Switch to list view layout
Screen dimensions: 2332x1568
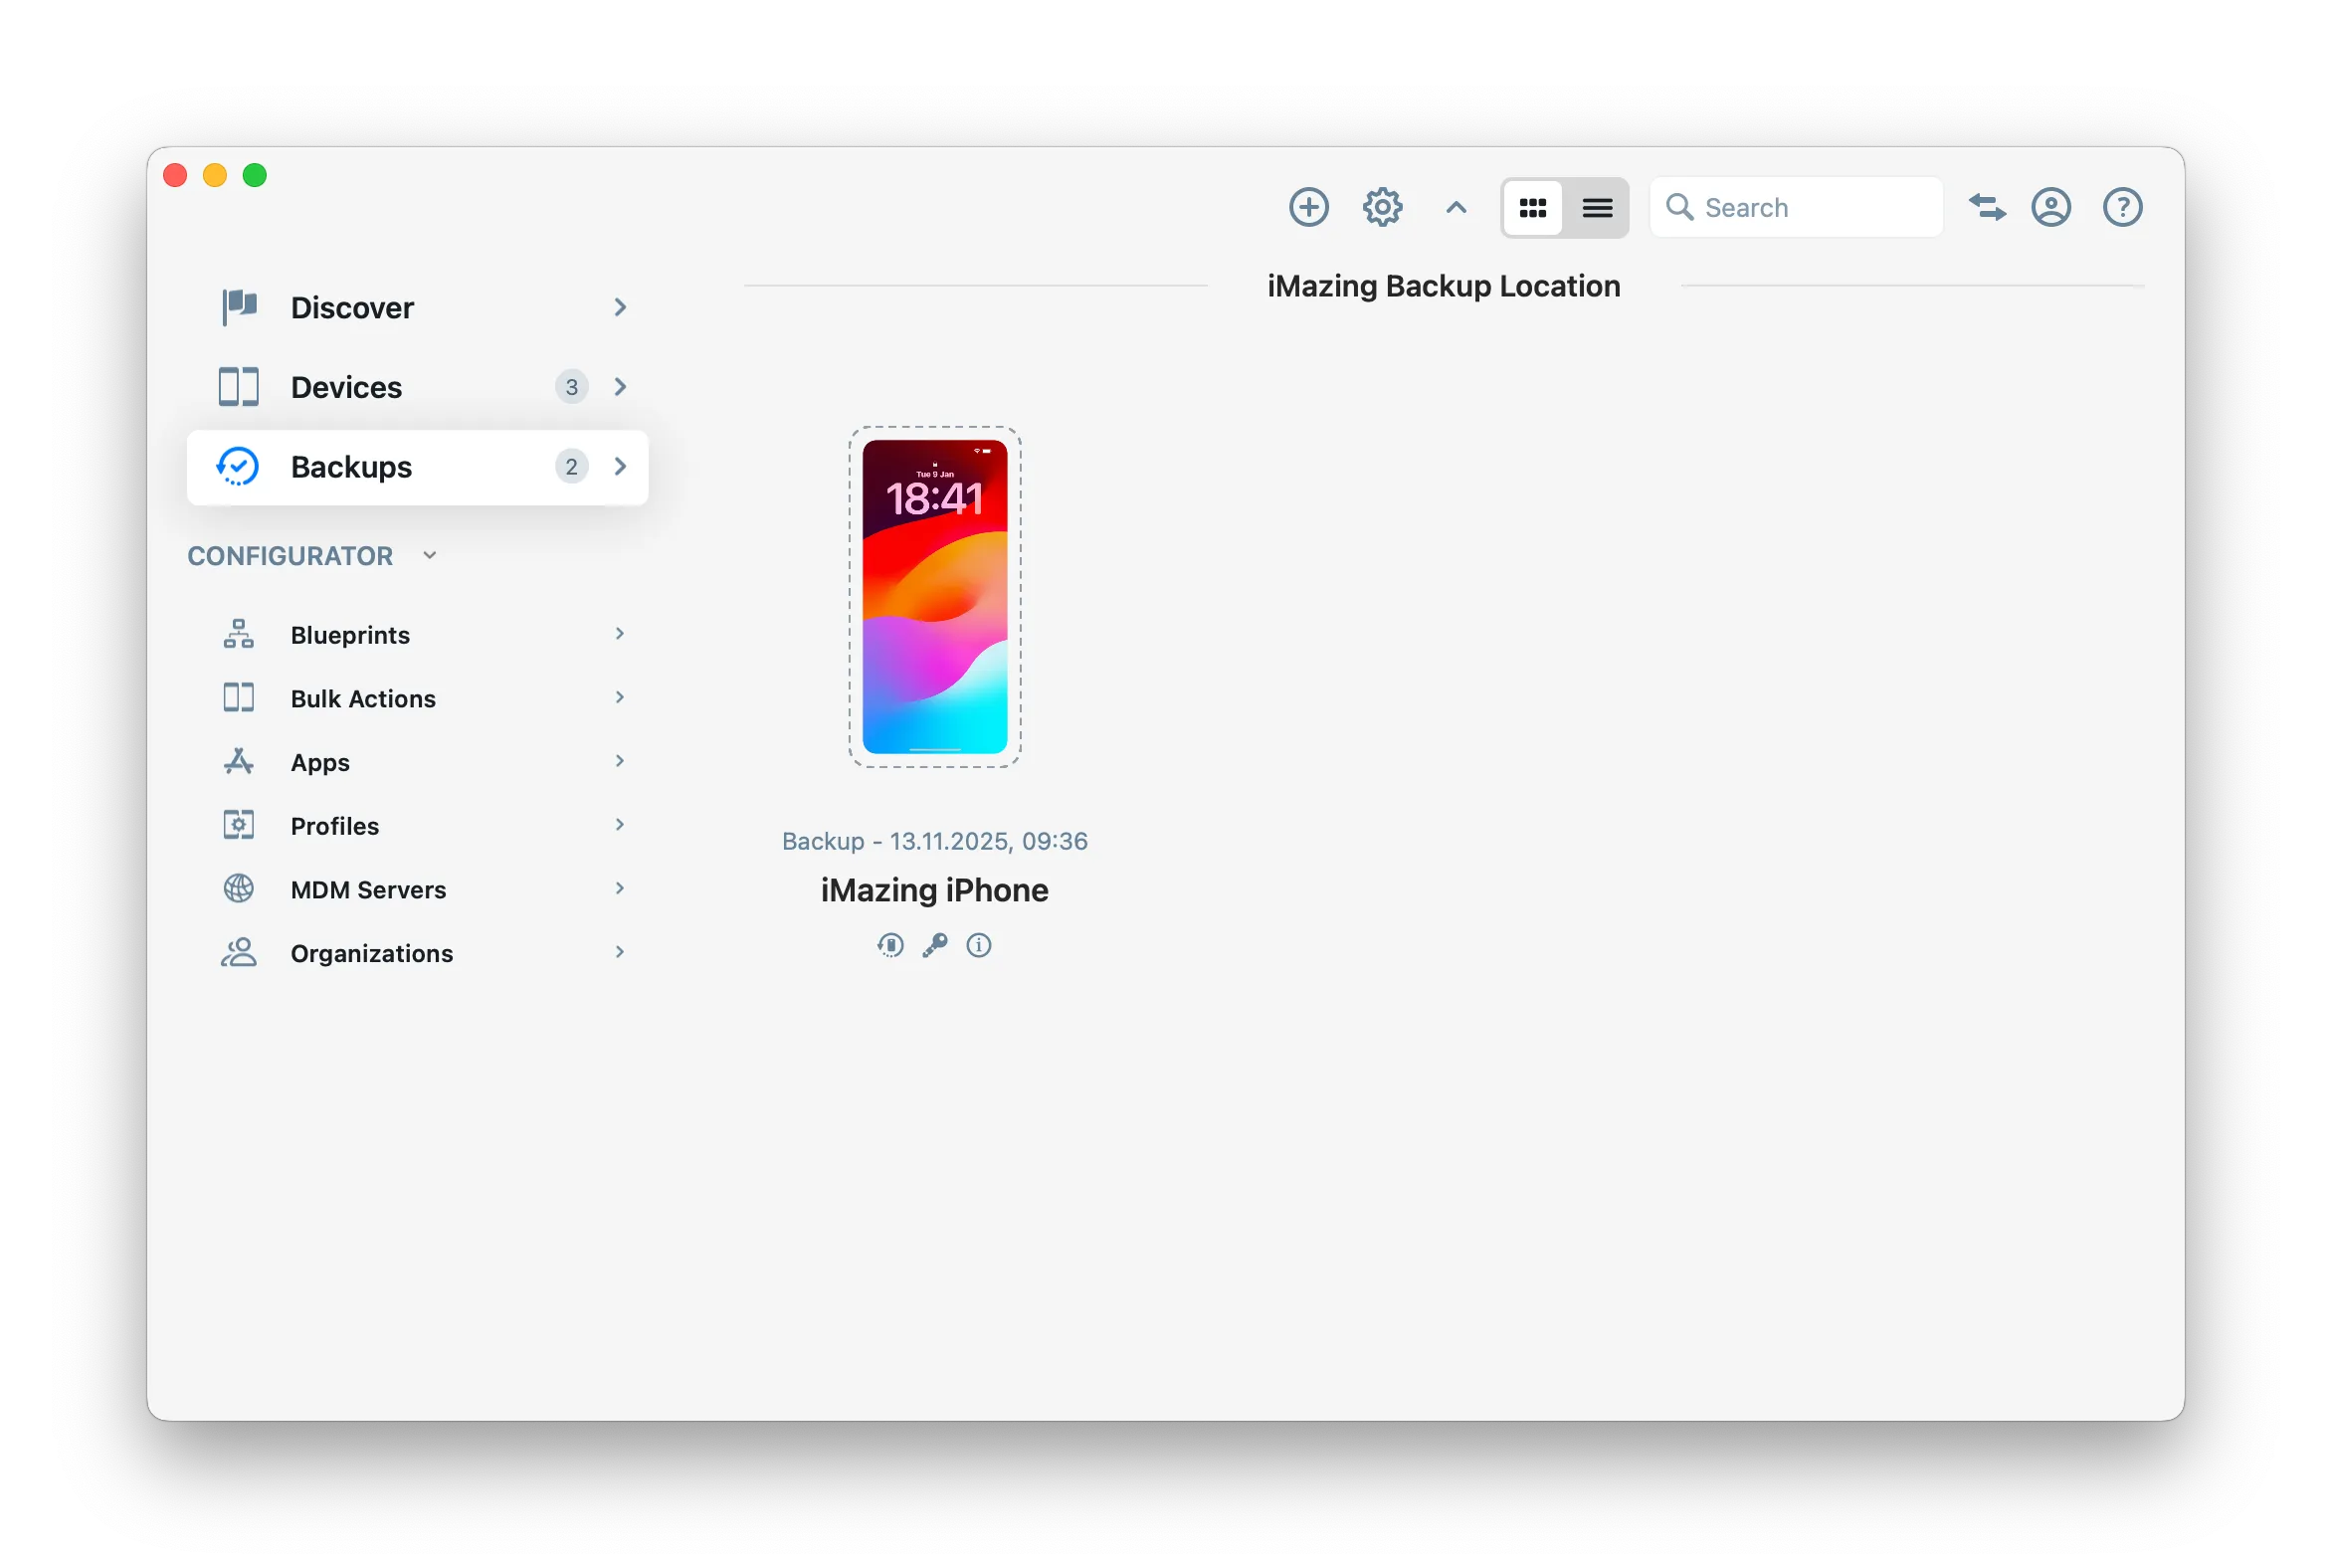[x=1597, y=207]
